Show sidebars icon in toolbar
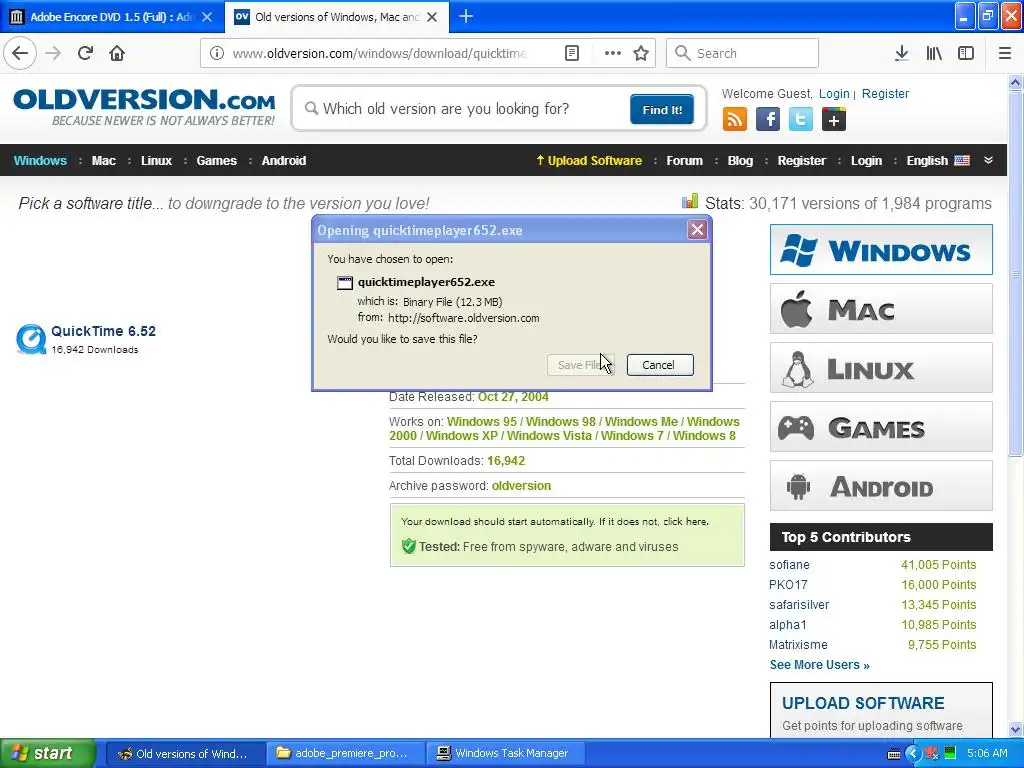 [966, 53]
